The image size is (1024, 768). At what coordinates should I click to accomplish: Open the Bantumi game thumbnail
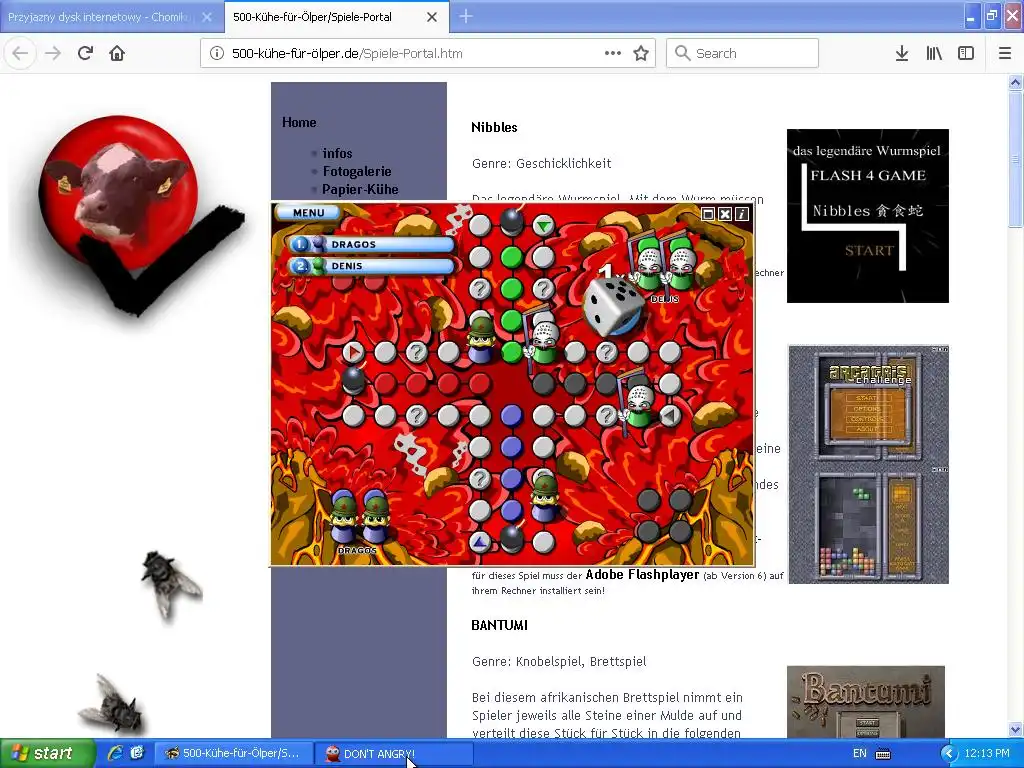coord(866,702)
